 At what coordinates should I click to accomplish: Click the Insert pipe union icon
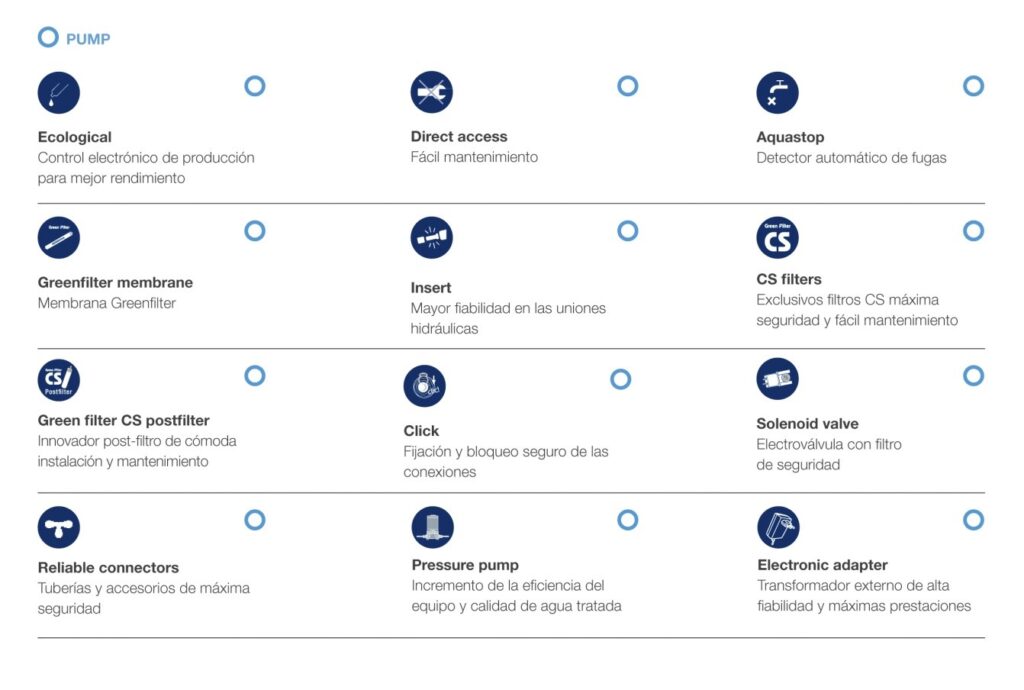(x=431, y=238)
